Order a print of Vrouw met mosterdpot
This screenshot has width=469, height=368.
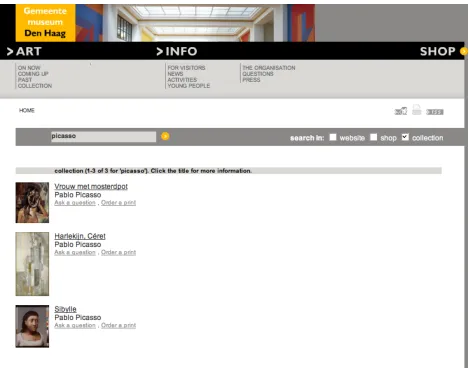tap(118, 202)
